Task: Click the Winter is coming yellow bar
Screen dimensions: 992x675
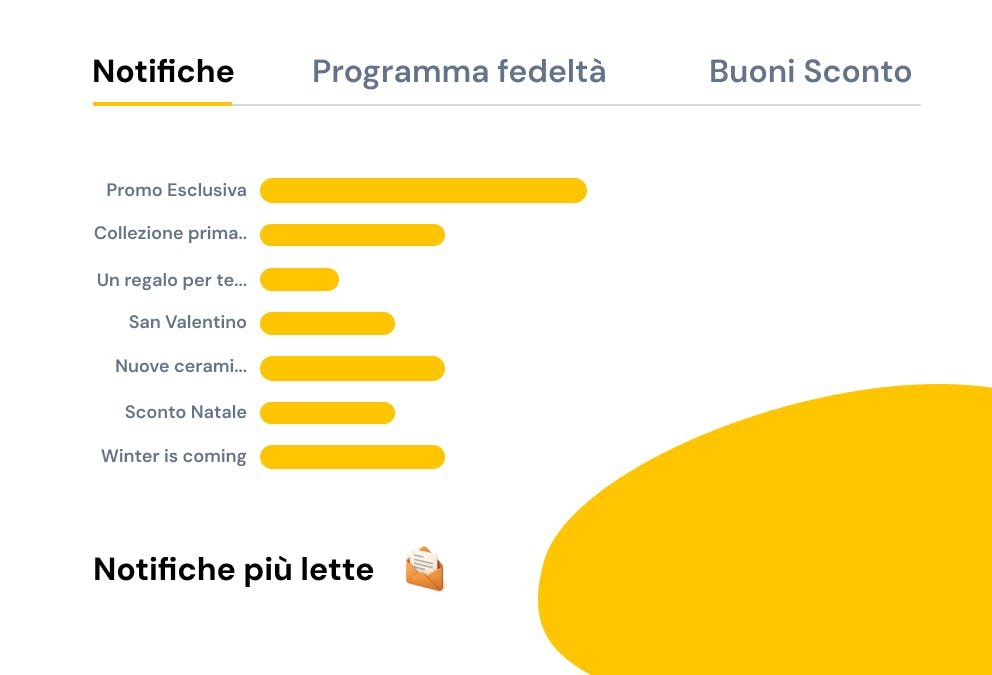Action: 352,457
